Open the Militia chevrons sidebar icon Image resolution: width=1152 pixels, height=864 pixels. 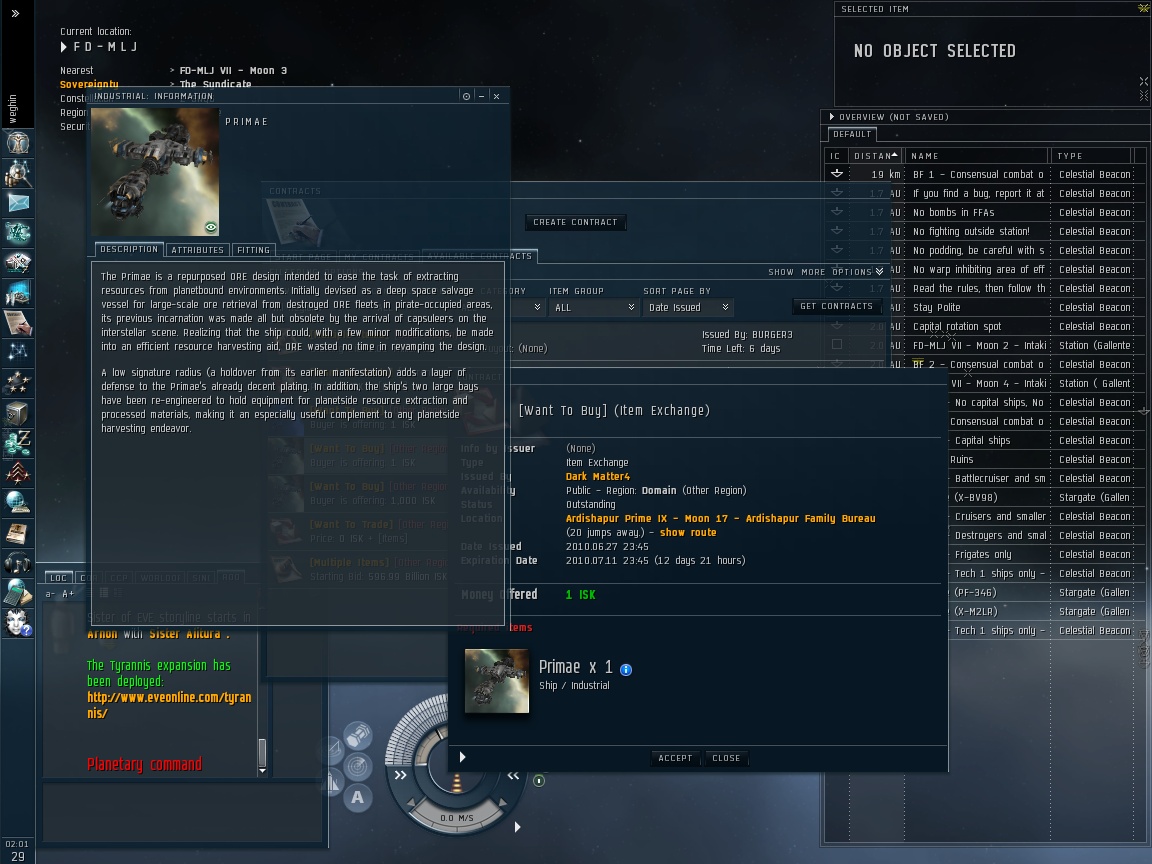click(x=18, y=472)
